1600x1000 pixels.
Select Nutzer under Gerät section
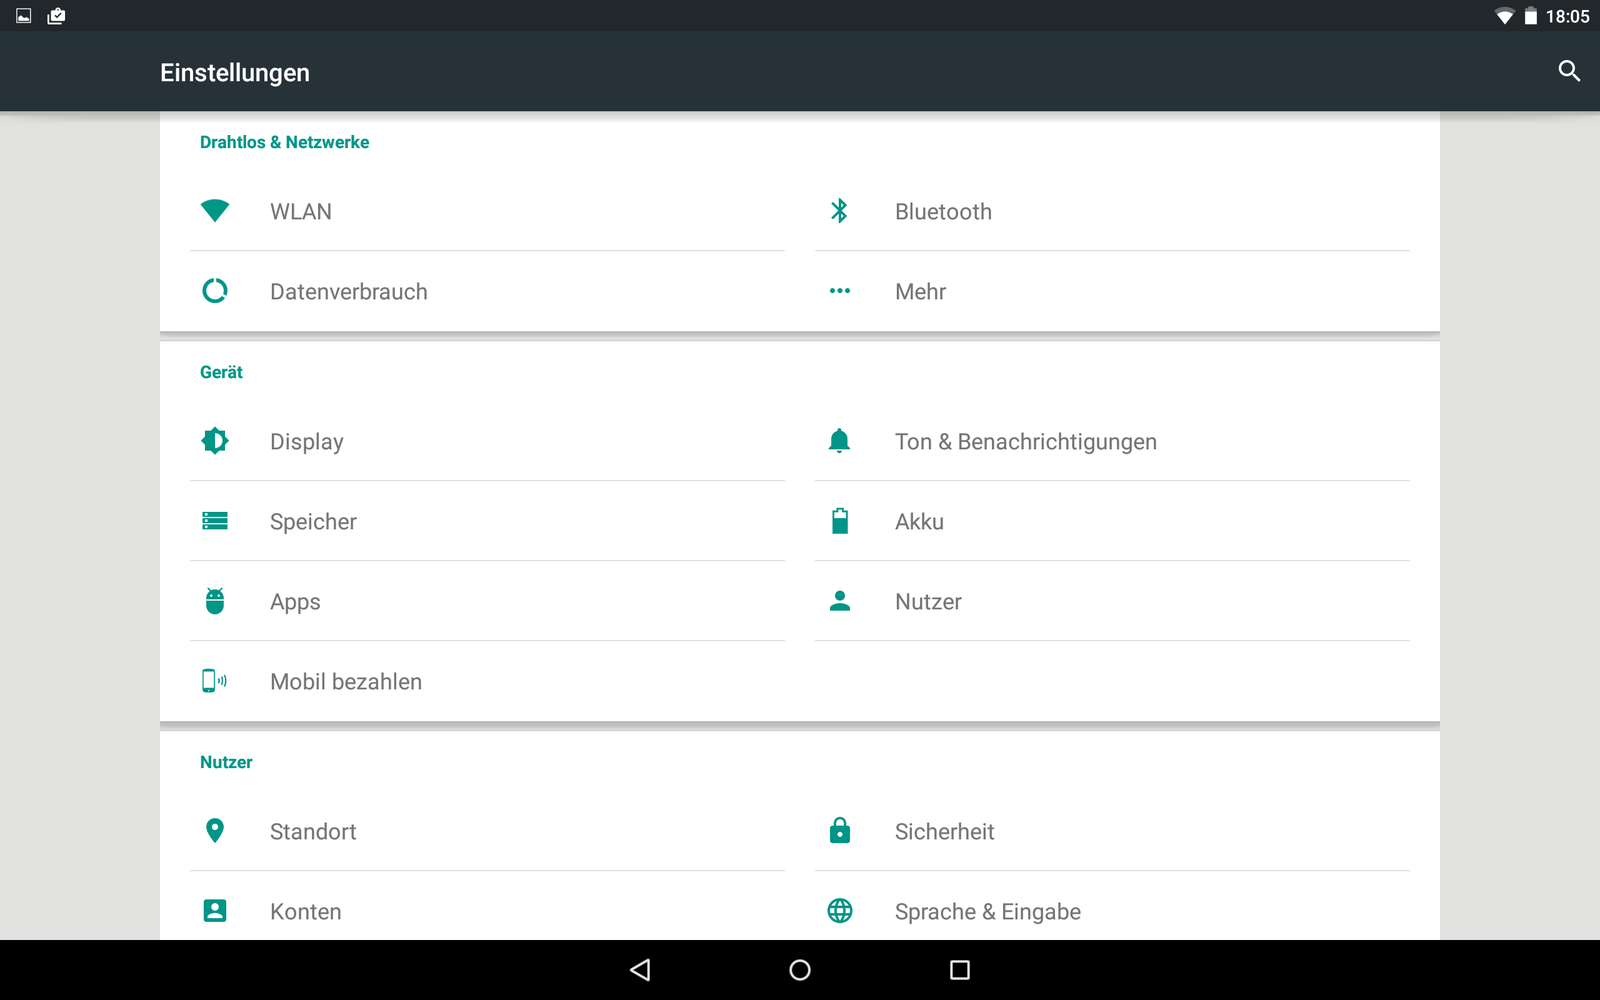pyautogui.click(x=928, y=602)
